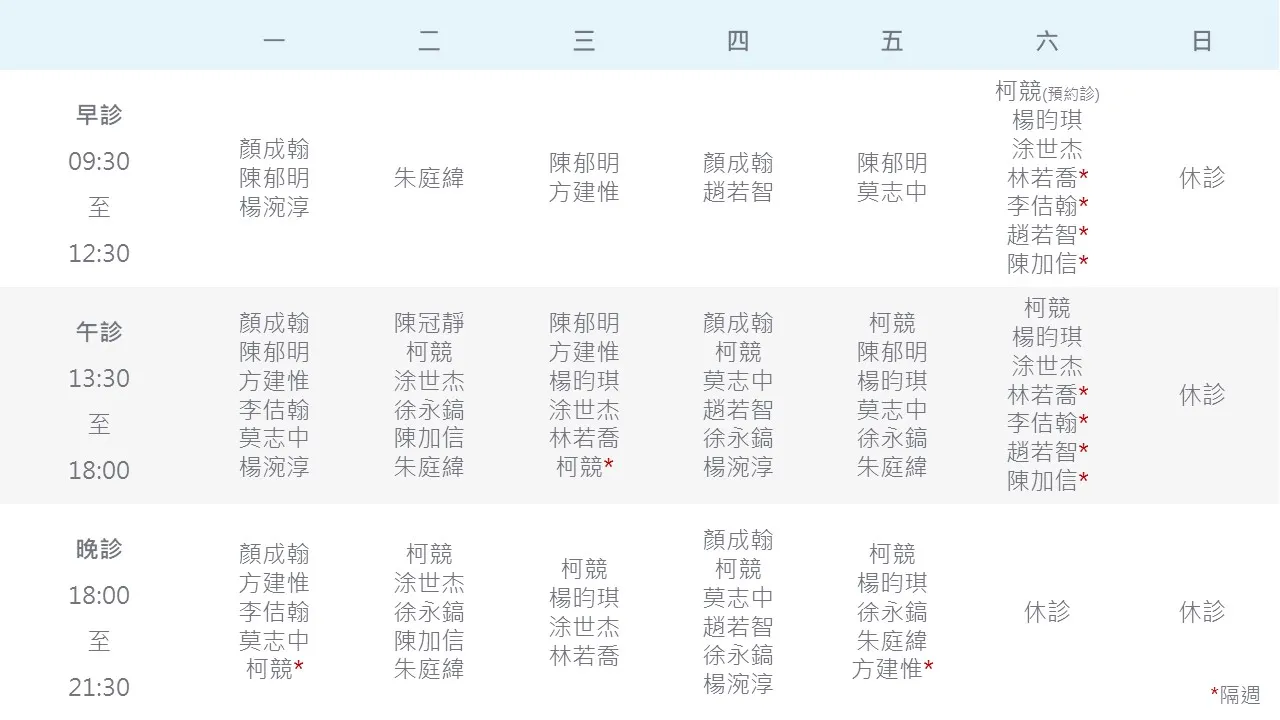Viewport: 1280px width, 720px height.
Task: Click 顏成翰 in Thursday's 晚診 cell
Action: tap(738, 540)
